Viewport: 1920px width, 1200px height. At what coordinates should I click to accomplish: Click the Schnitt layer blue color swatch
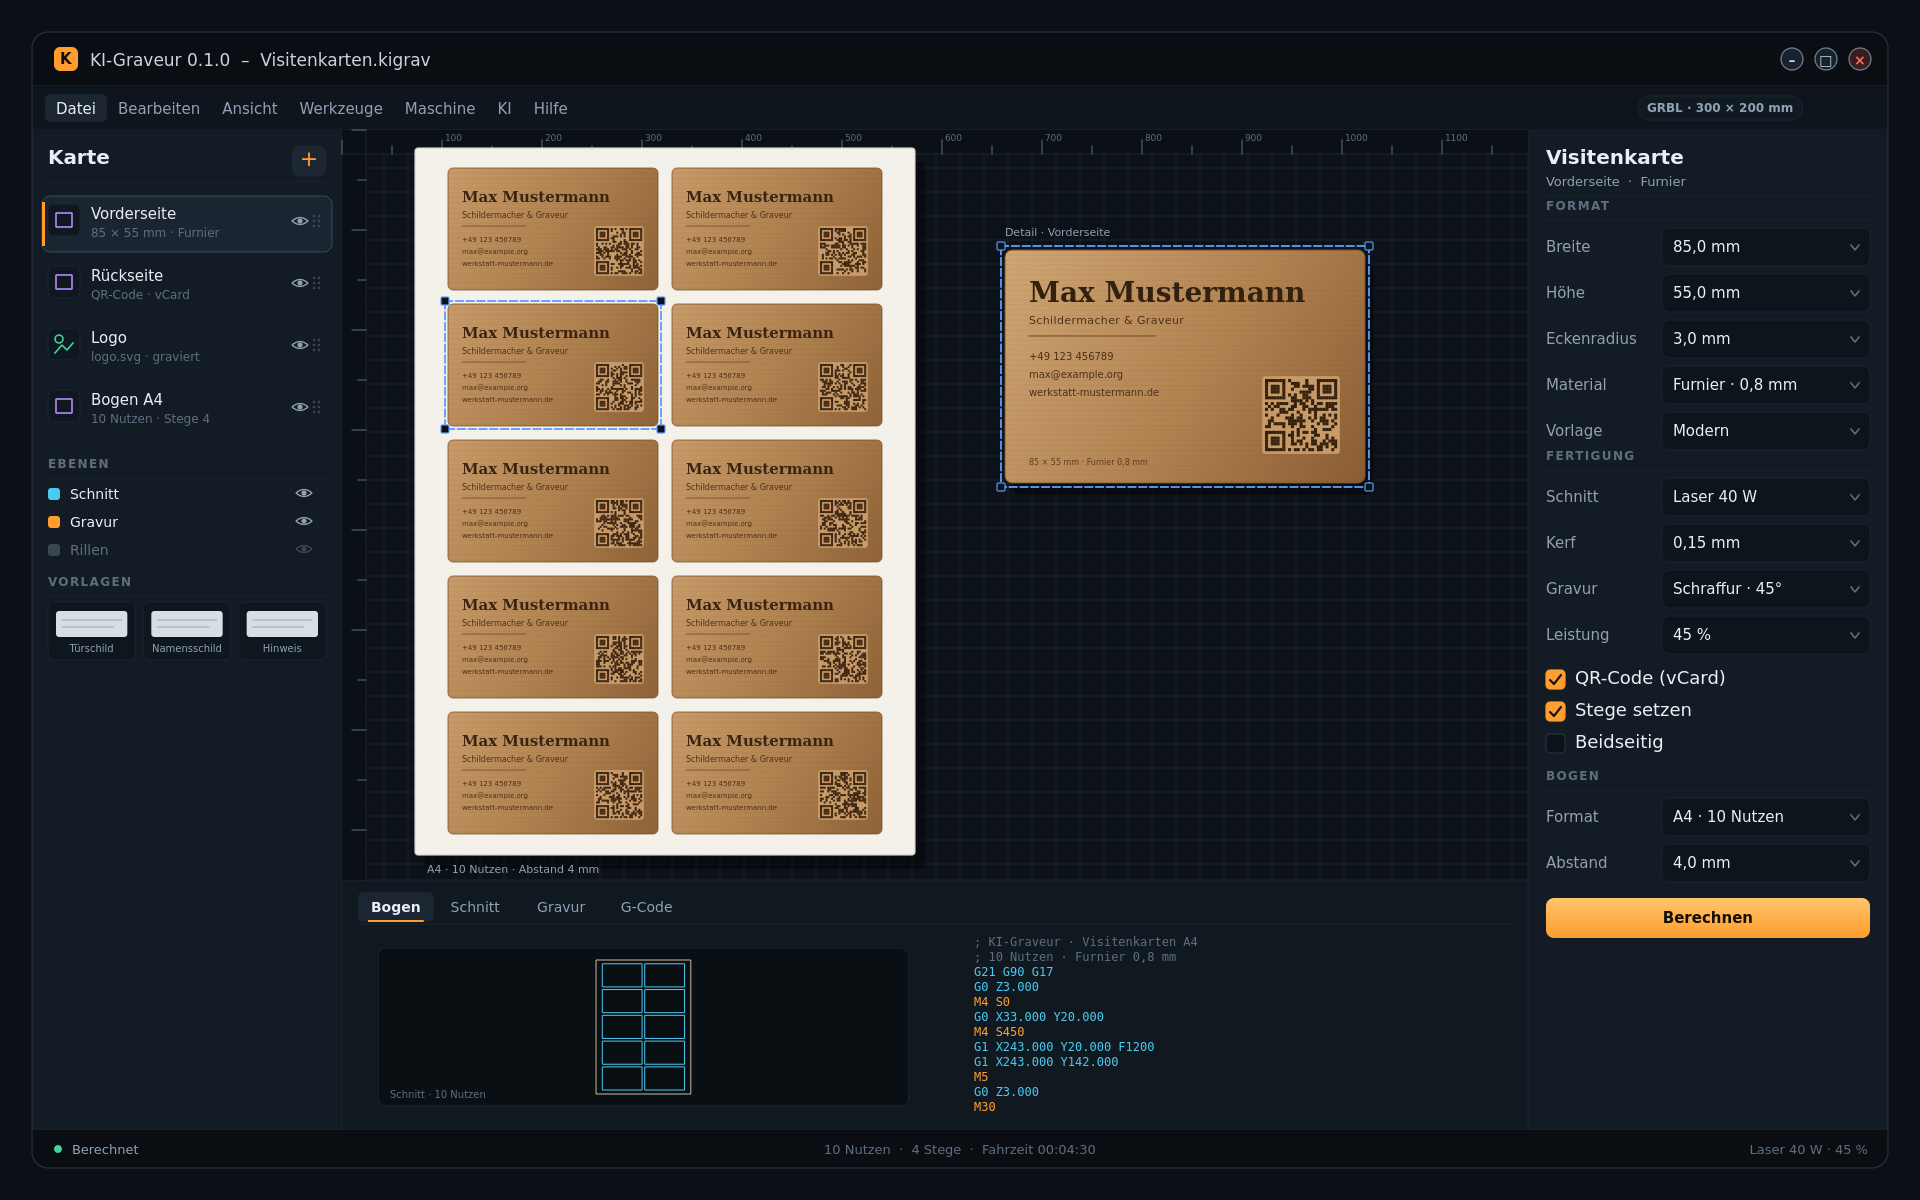(54, 494)
